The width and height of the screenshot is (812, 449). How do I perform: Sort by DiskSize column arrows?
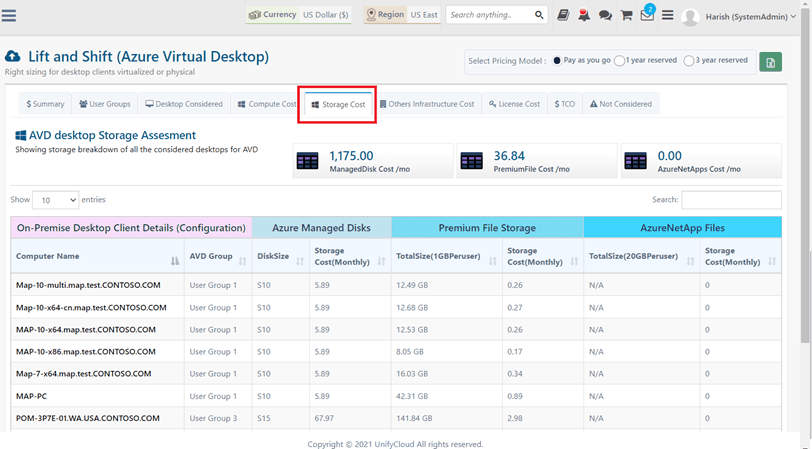point(300,262)
